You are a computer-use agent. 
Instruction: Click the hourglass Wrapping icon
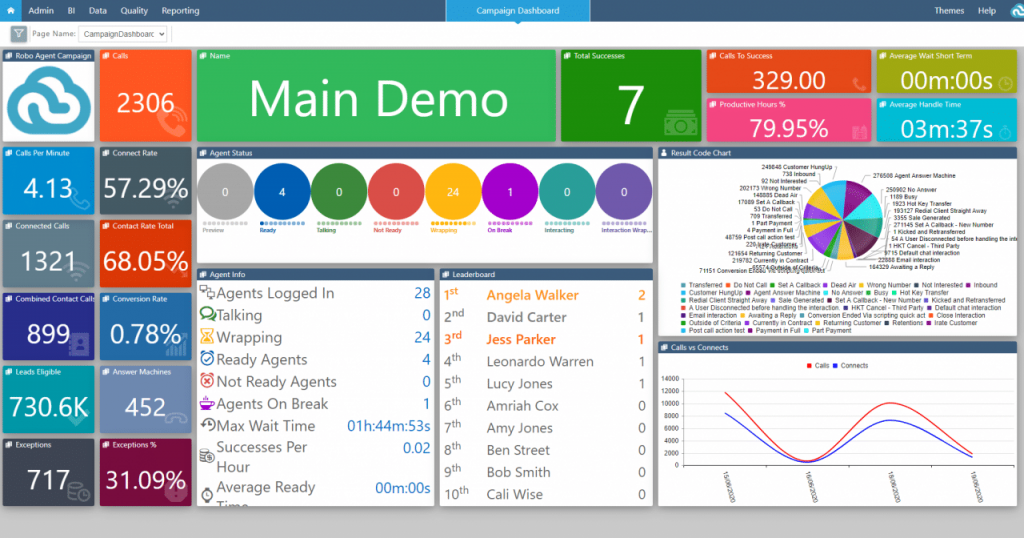(x=207, y=337)
